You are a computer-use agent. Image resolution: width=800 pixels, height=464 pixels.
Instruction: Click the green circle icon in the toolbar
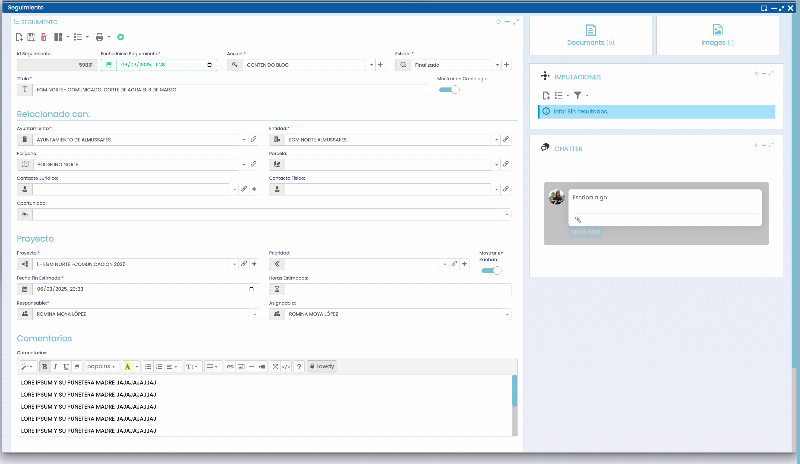[120, 37]
